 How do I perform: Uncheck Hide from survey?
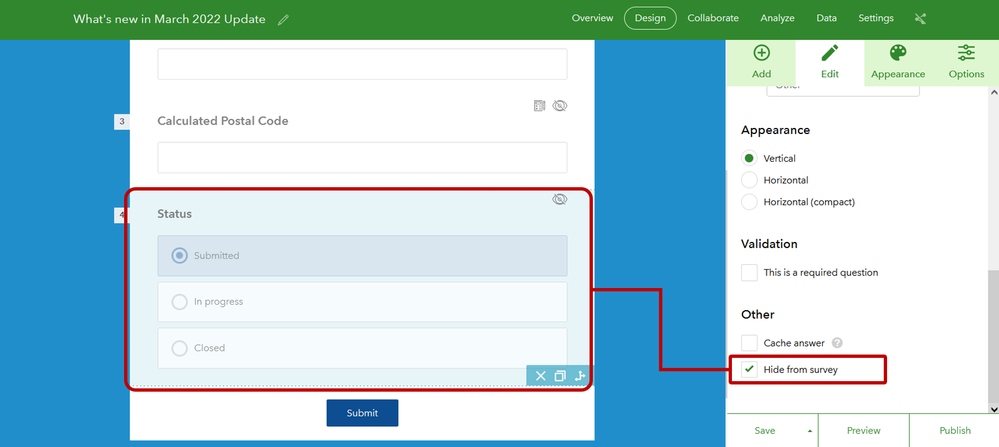750,369
